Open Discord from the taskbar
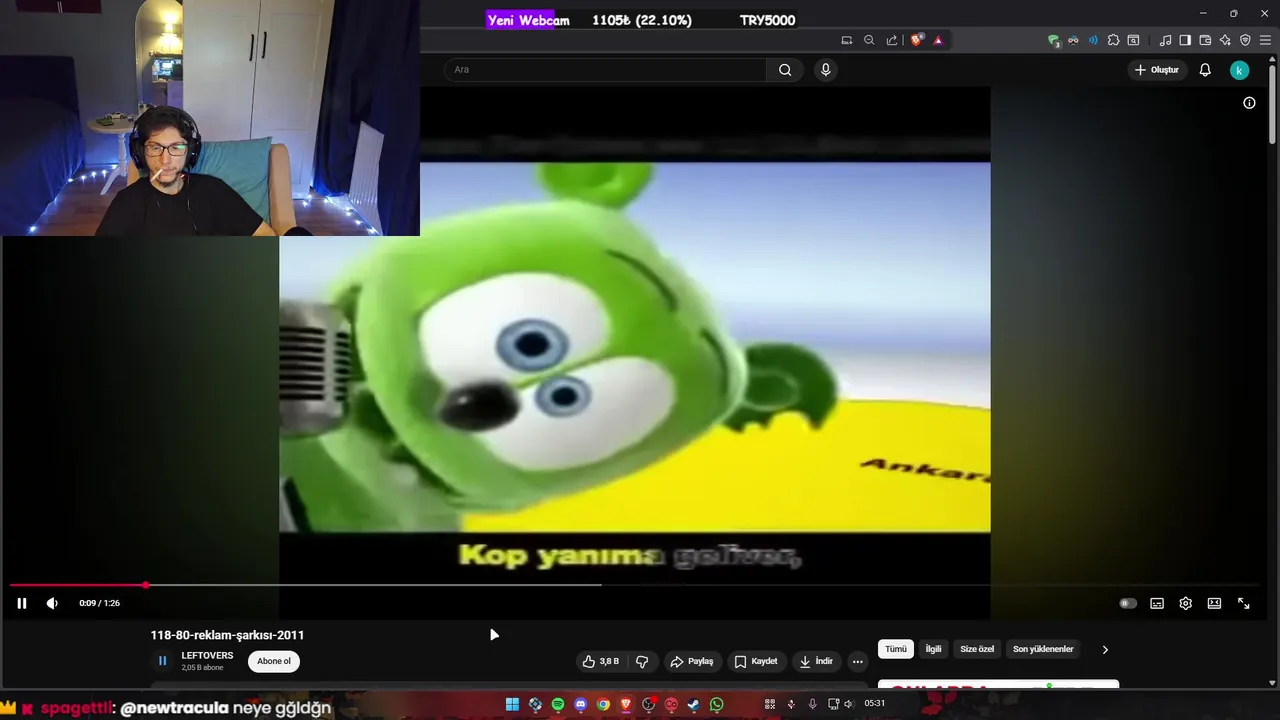1280x720 pixels. 581,704
